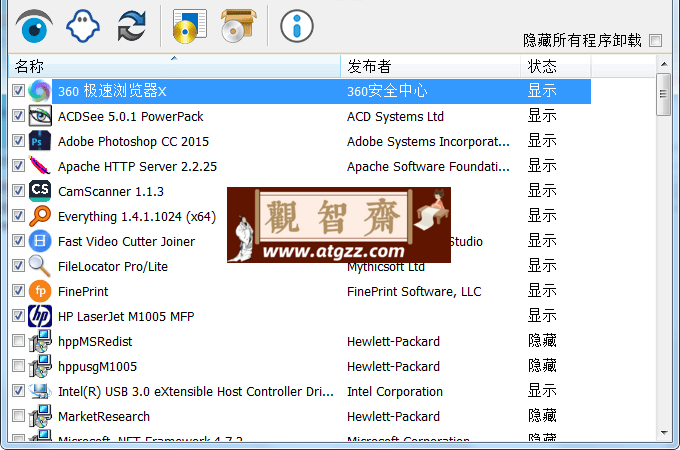Uncheck the FileLocator Pro/Lite checkbox
The height and width of the screenshot is (450, 680).
point(18,266)
